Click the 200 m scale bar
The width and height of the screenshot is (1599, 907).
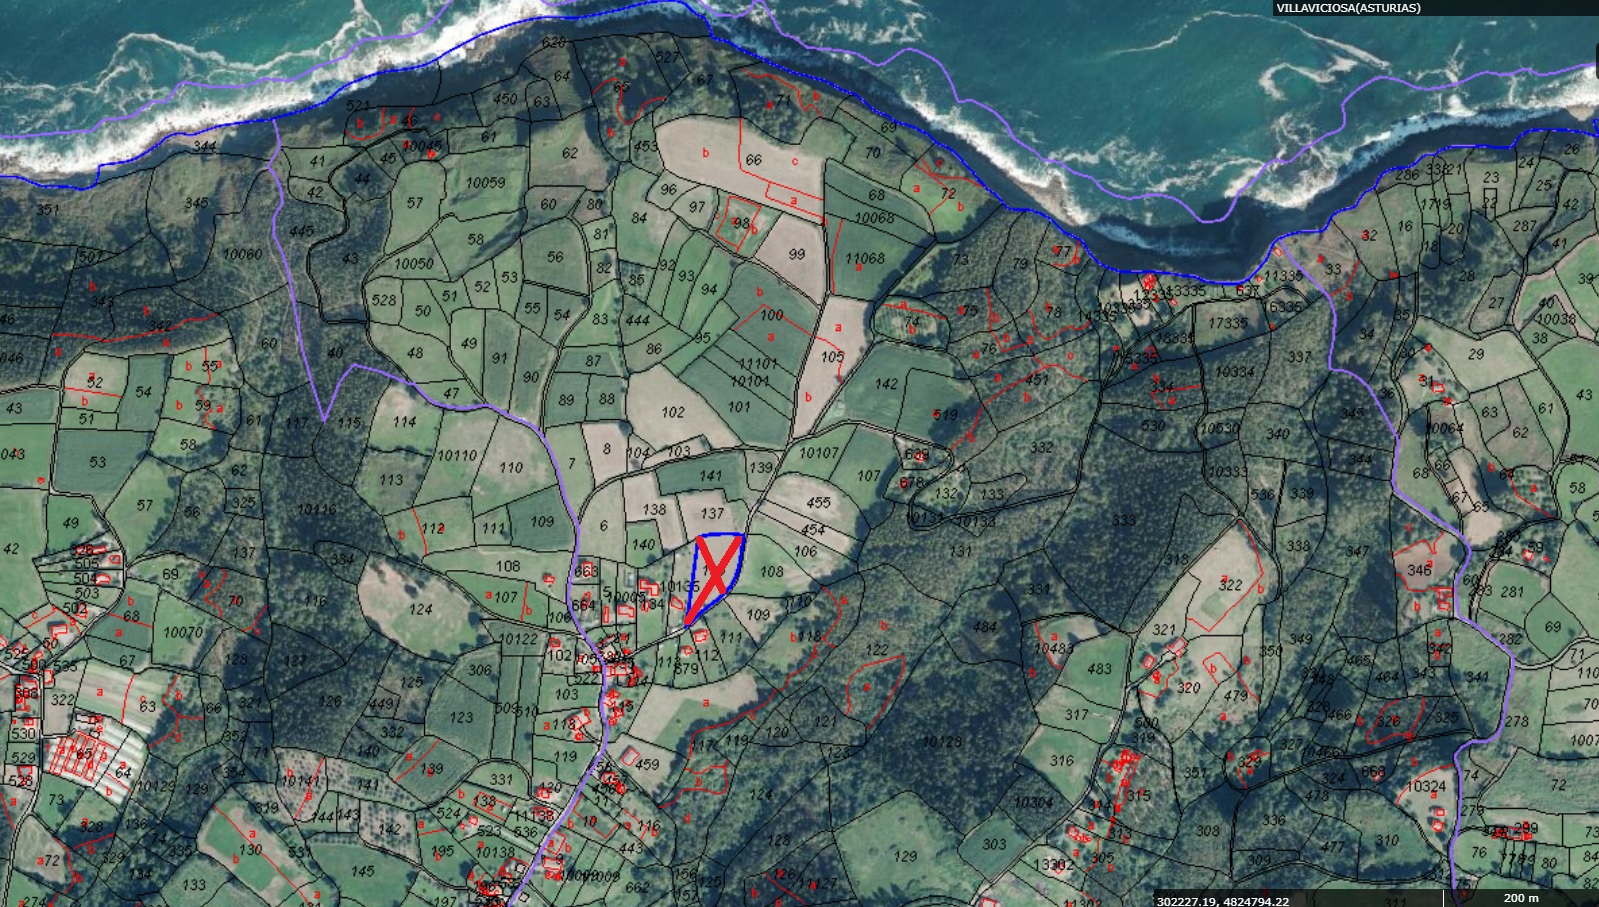tap(1520, 898)
